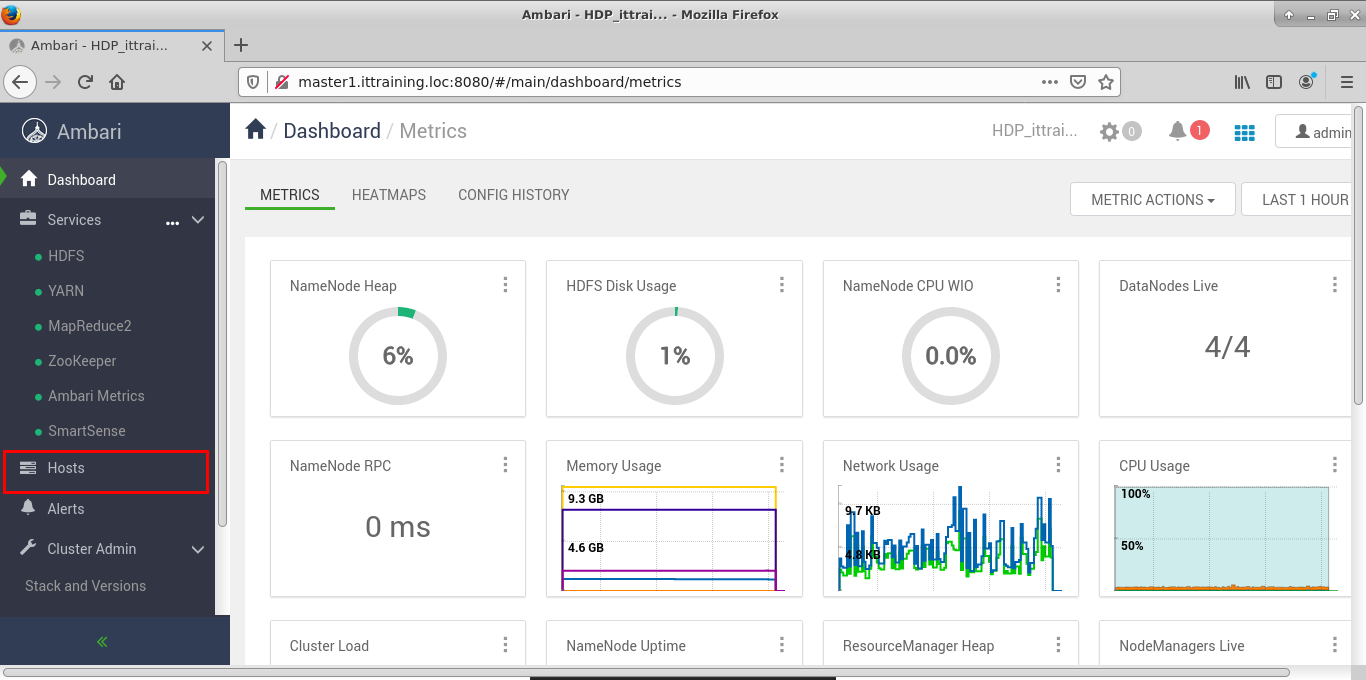Viewport: 1366px width, 680px height.
Task: Switch to the Heatmaps tab
Action: coord(389,195)
